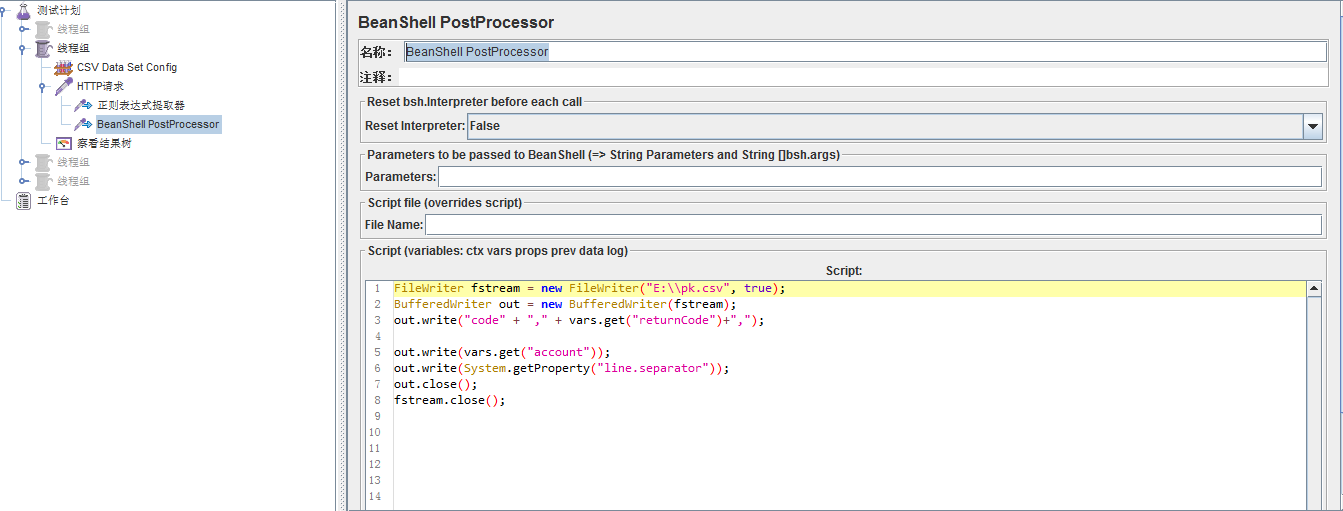Click the CSV Data Set Config icon

coord(63,67)
